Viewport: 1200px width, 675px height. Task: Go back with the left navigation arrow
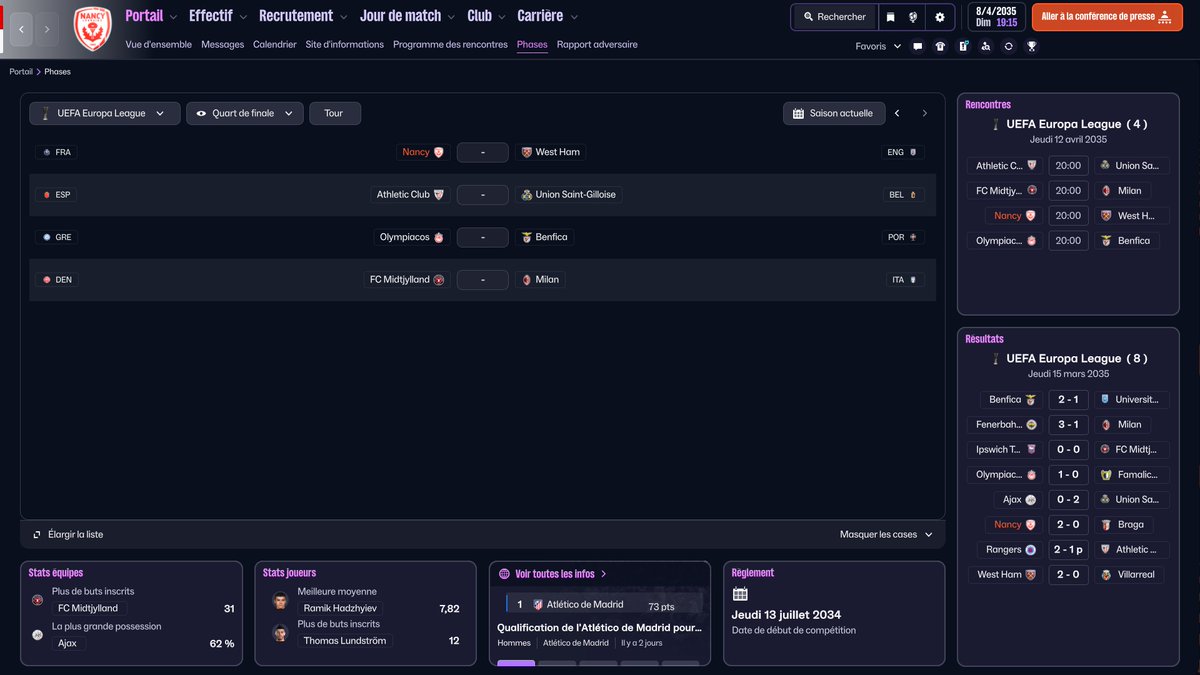point(21,29)
